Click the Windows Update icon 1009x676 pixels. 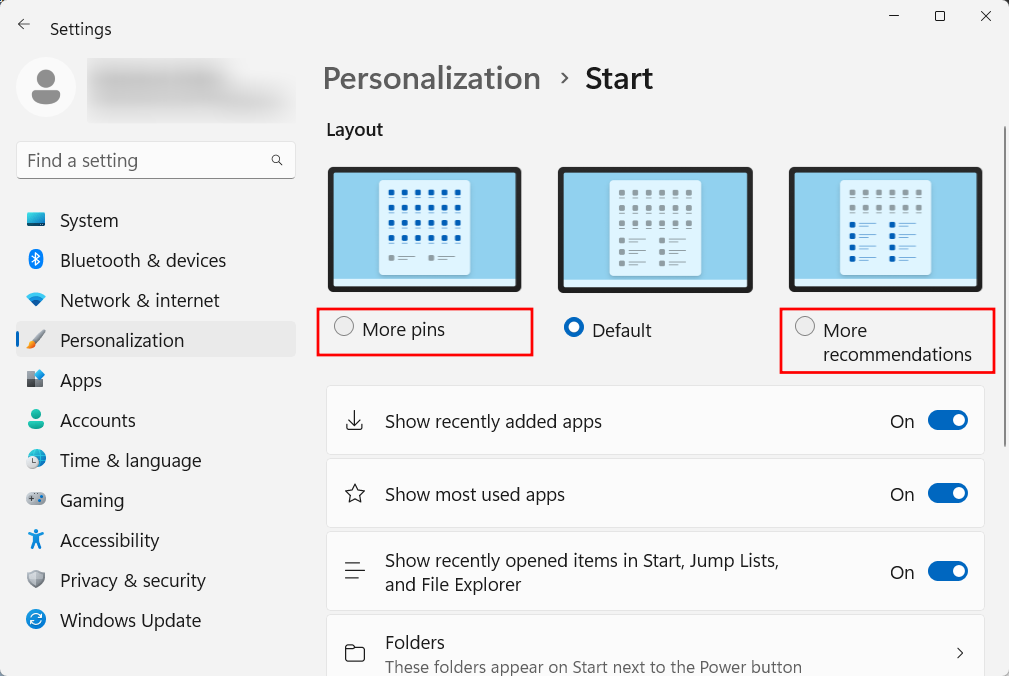(34, 620)
